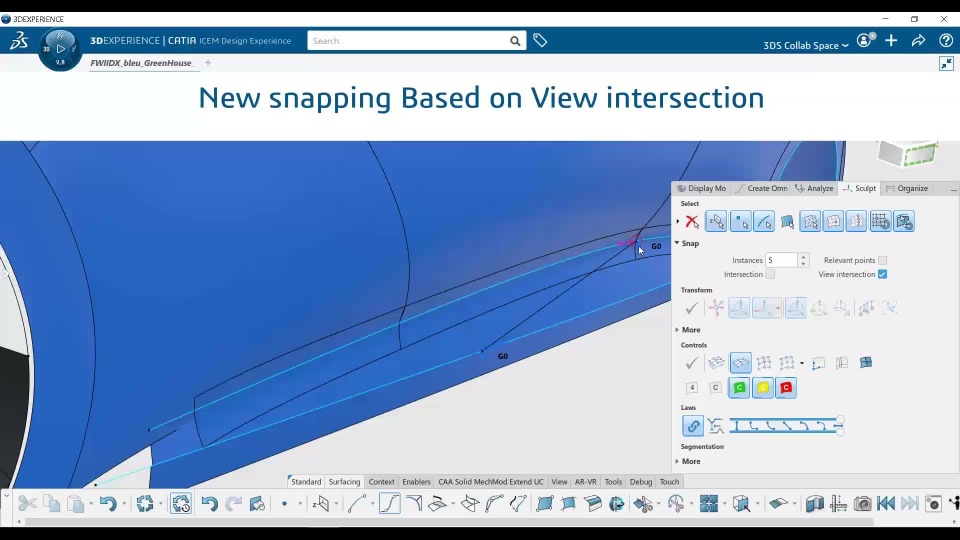Image resolution: width=960 pixels, height=540 pixels.
Task: Toggle the highlighted control mesh display button
Action: coord(740,363)
